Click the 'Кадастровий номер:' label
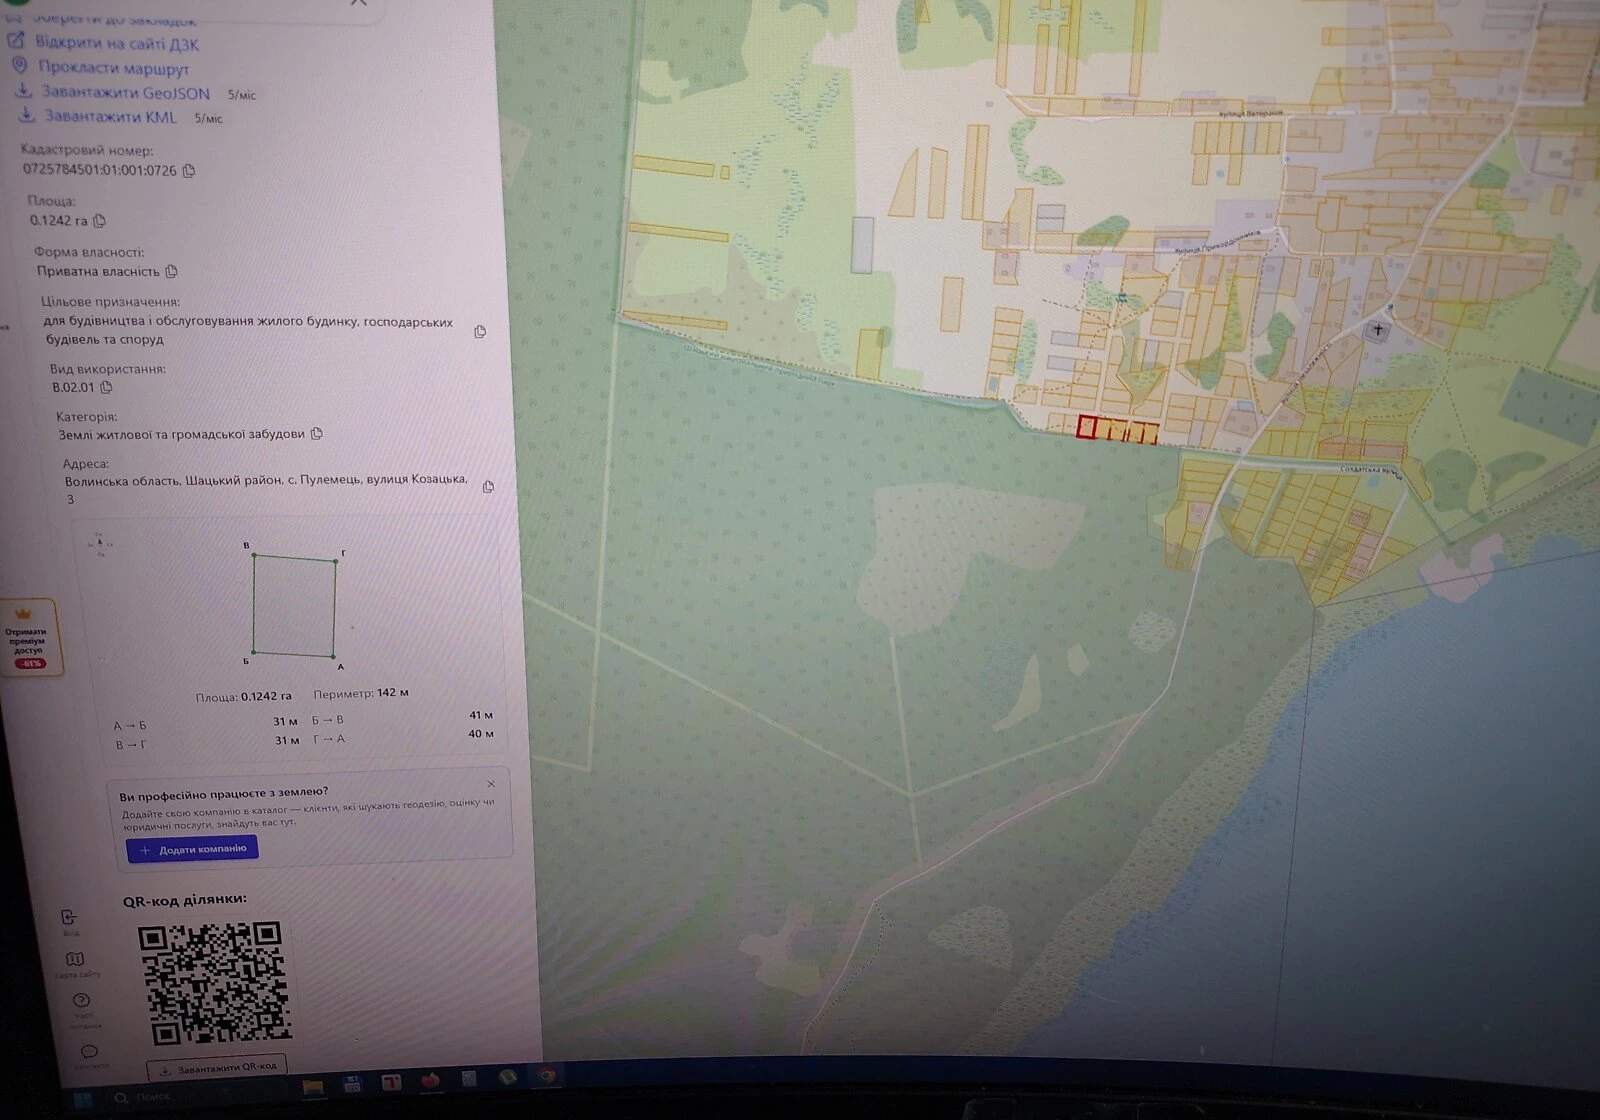Screen dimensions: 1600x1120 click(88, 150)
